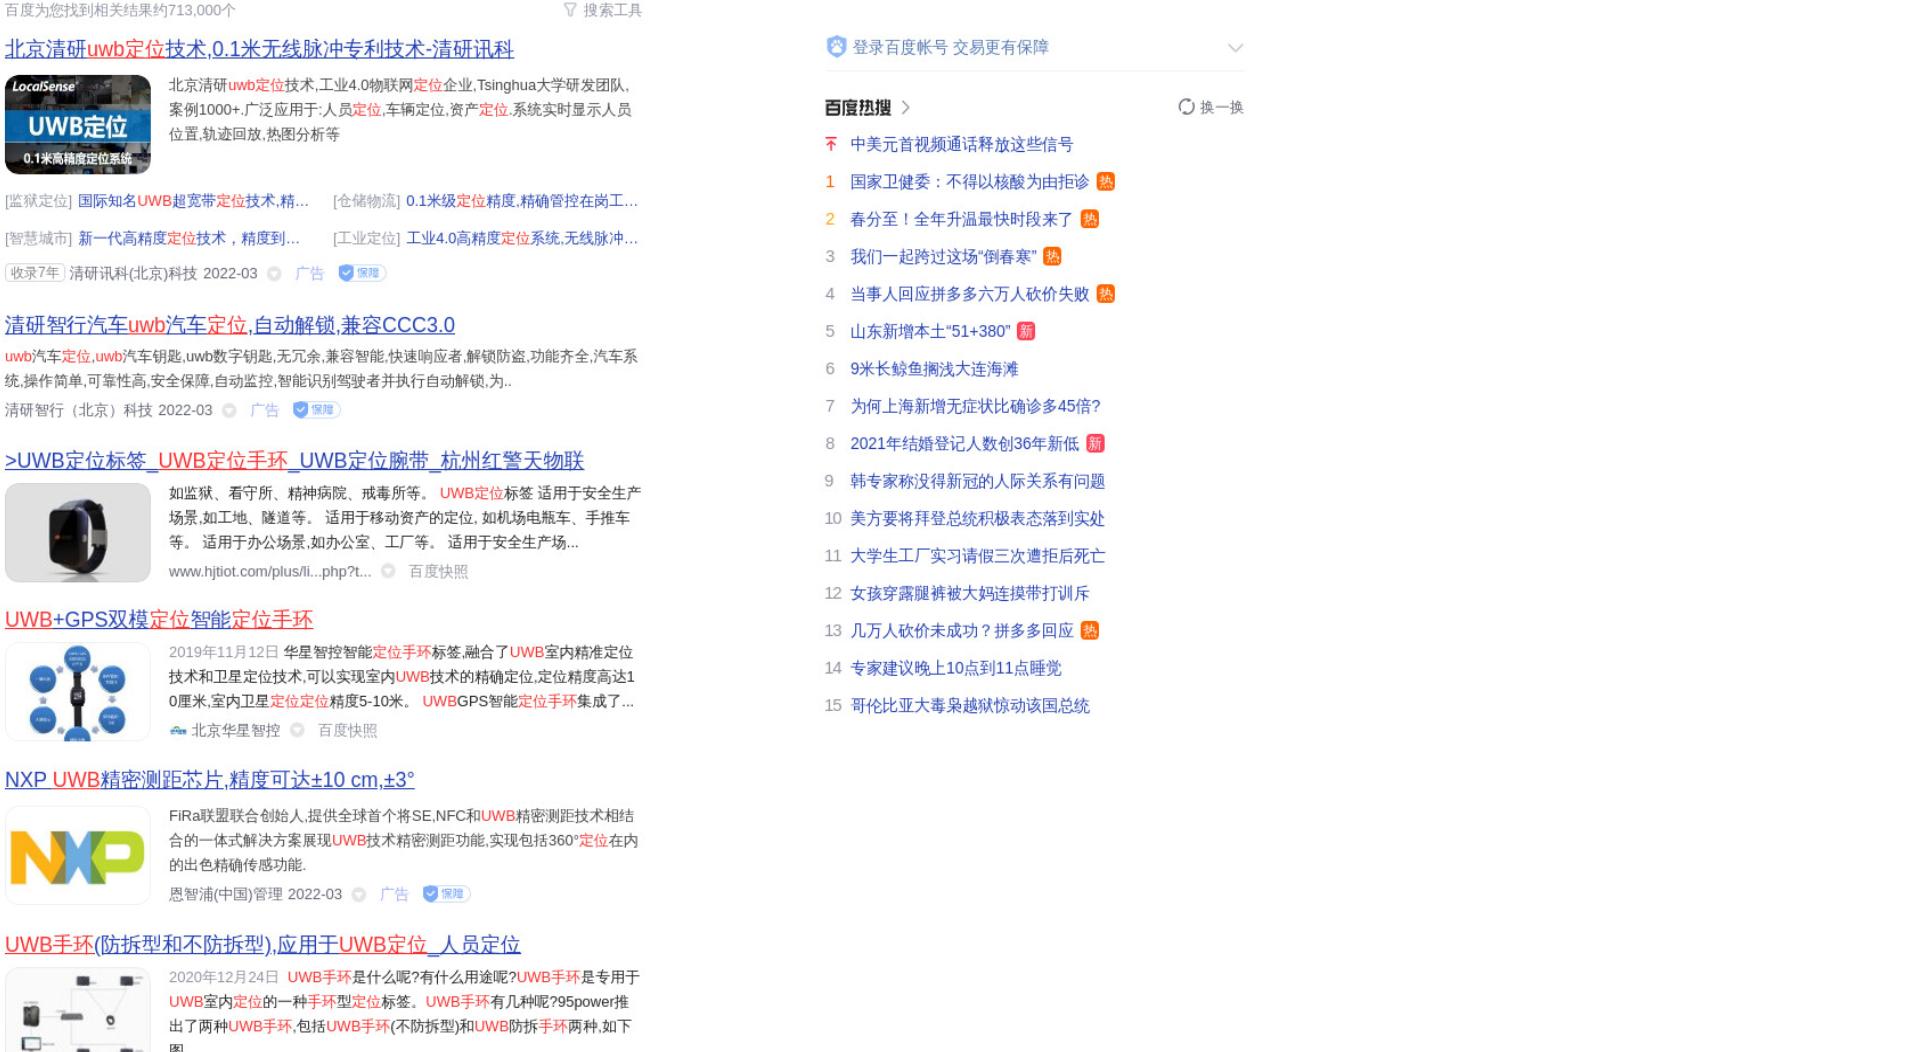Open the smartwatch wristband thumbnail image
The image size is (1920, 1052).
pos(78,533)
